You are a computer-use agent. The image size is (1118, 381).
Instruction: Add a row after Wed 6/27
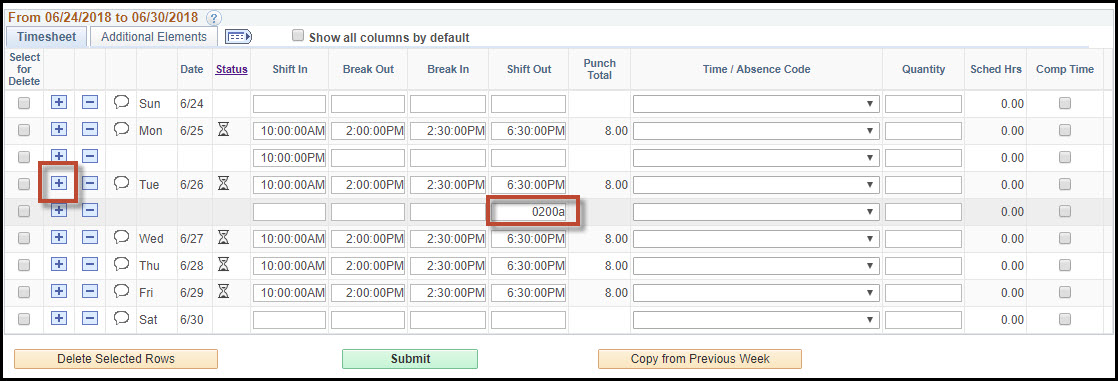59,238
